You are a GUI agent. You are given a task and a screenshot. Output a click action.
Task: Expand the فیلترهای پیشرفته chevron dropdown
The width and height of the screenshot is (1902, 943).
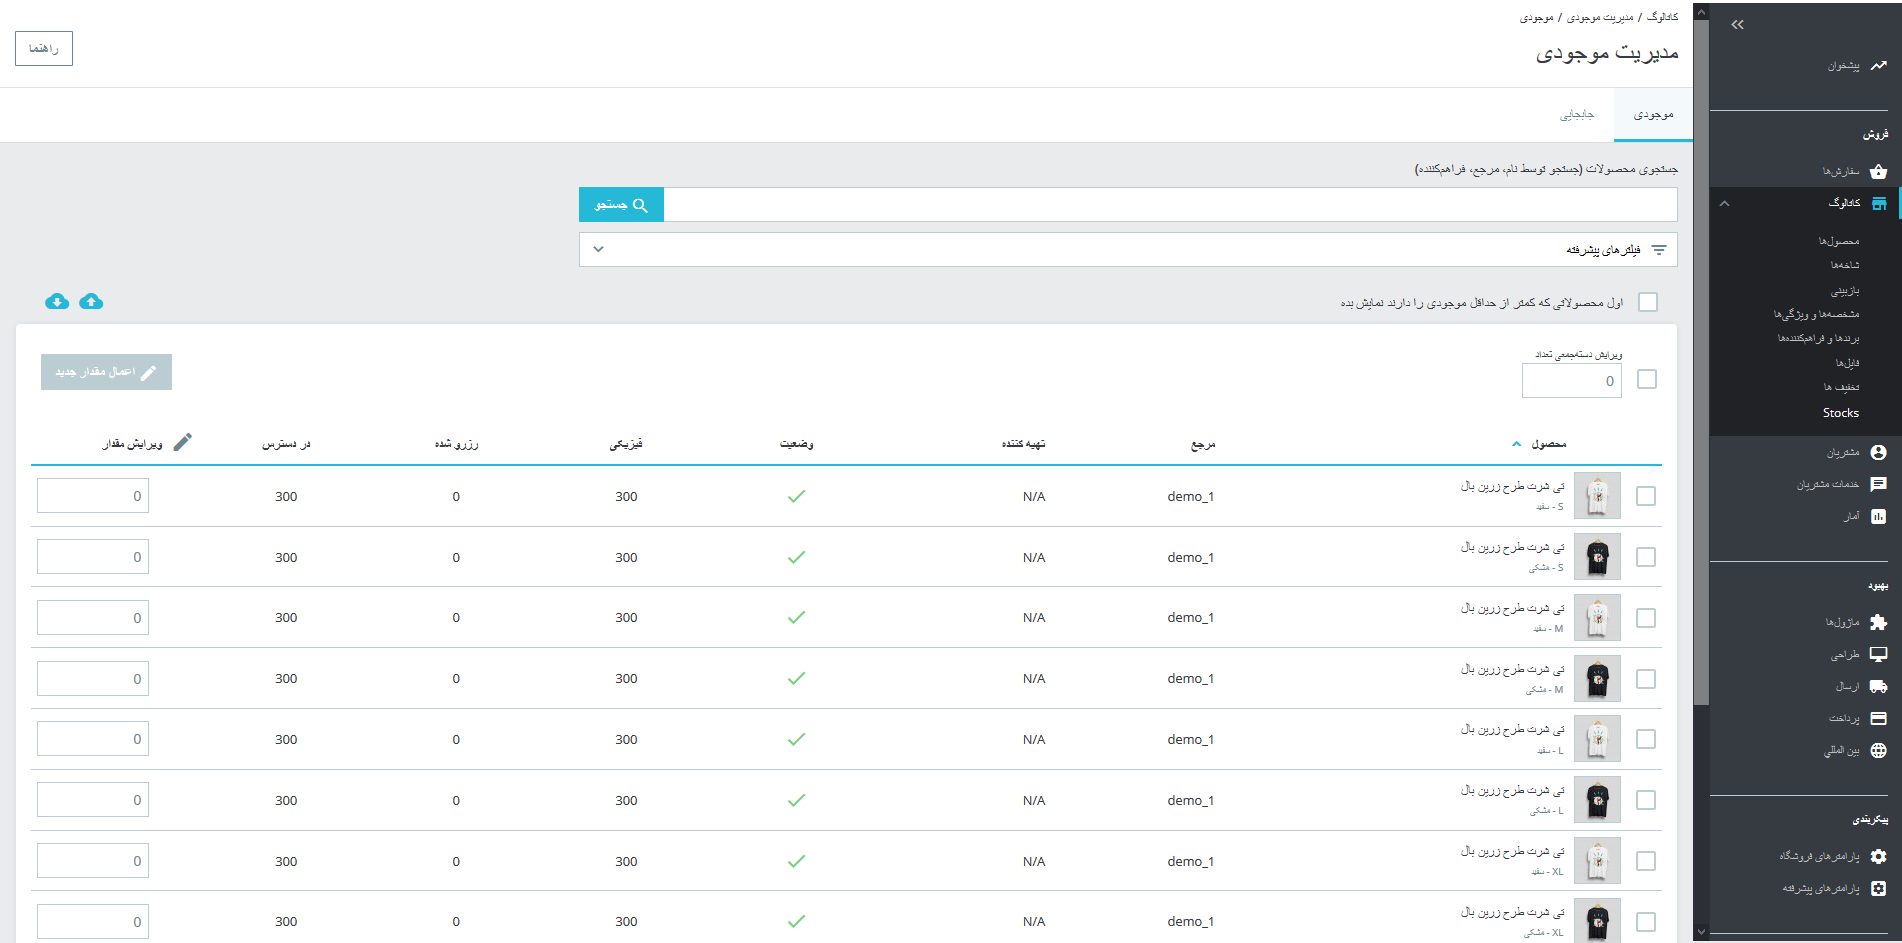598,249
